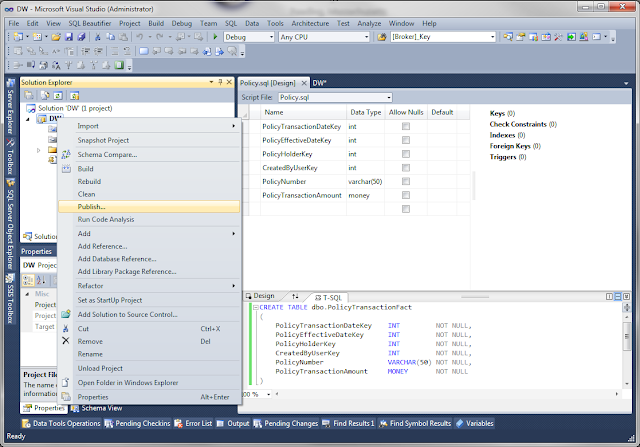Open Find Symbol Results panel
The height and width of the screenshot is (447, 640).
415,423
